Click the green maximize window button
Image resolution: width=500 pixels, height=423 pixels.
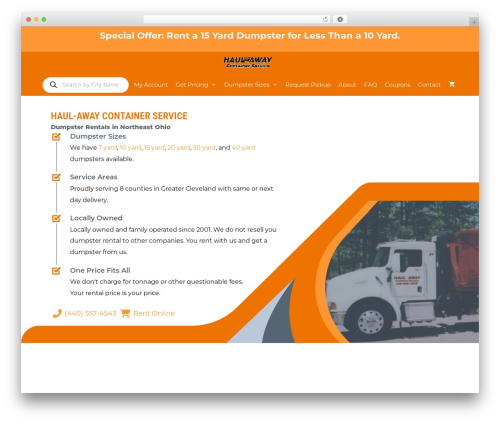[44, 19]
